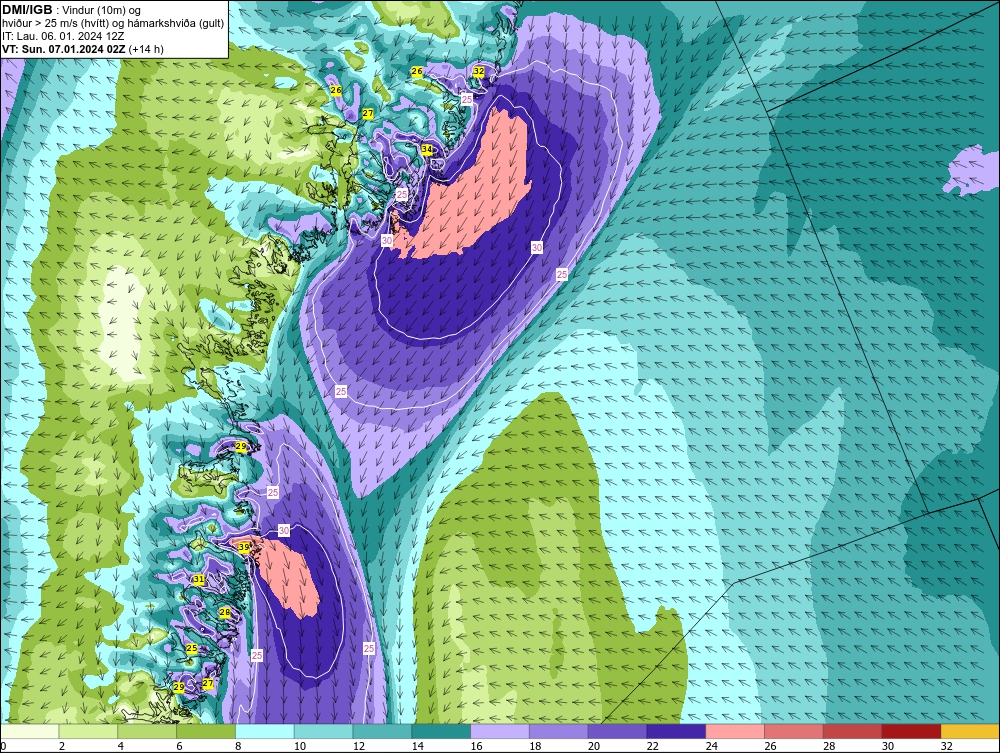Click the legend scale number 24
Image resolution: width=1000 pixels, height=753 pixels.
(x=712, y=746)
